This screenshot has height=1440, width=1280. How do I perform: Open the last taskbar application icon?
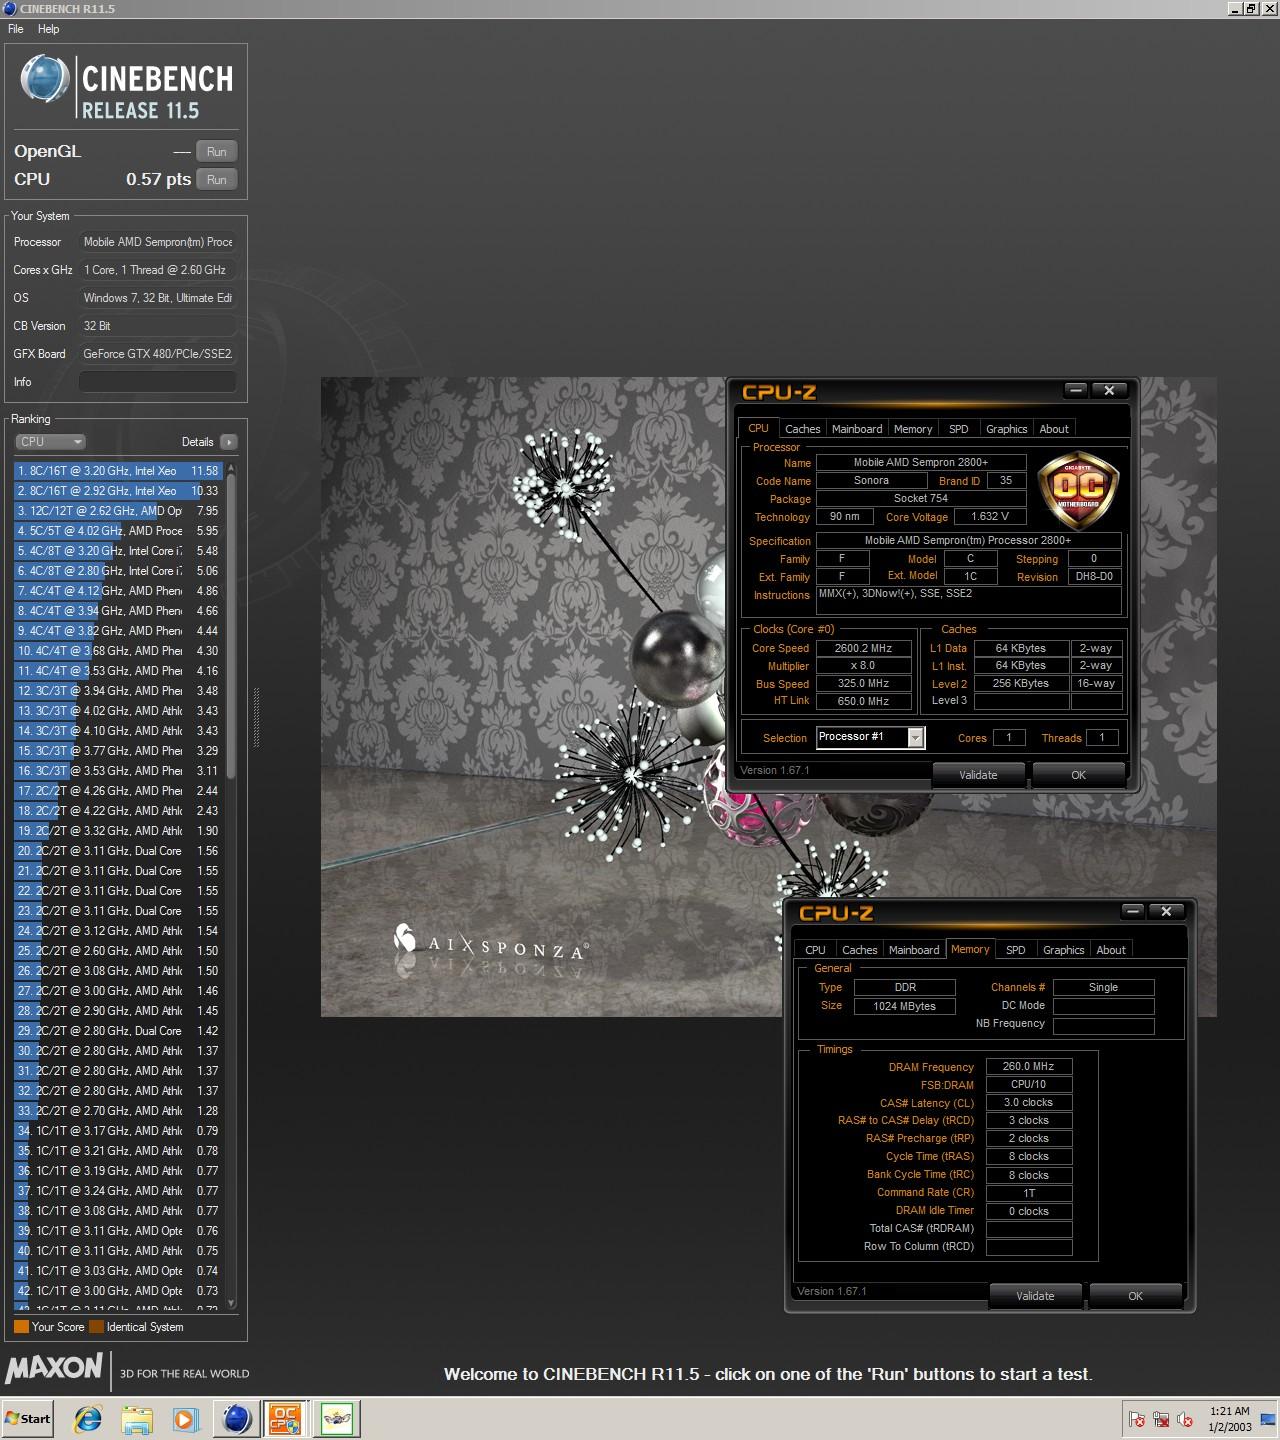tap(337, 1418)
